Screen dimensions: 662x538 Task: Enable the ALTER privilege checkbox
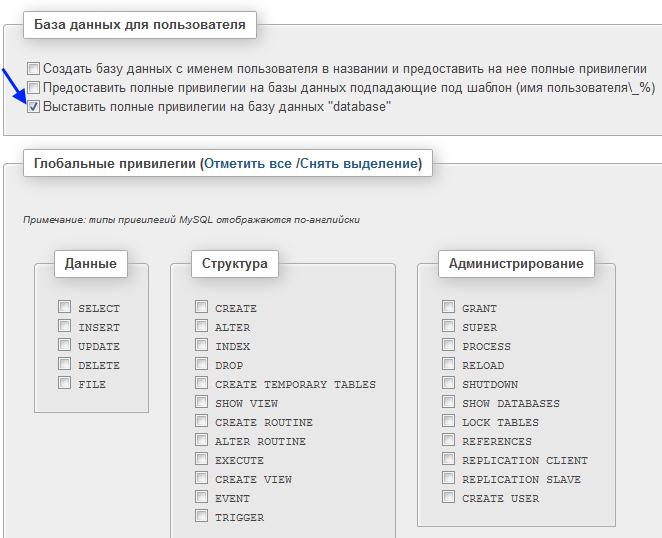pos(201,326)
